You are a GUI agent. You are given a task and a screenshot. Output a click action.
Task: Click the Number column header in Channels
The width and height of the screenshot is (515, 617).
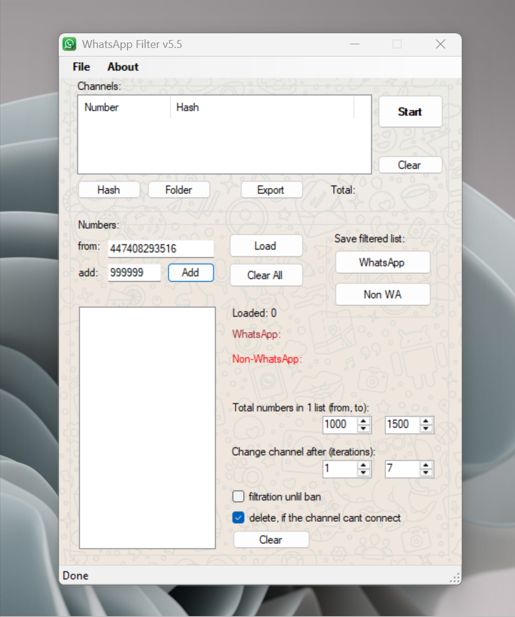point(126,107)
